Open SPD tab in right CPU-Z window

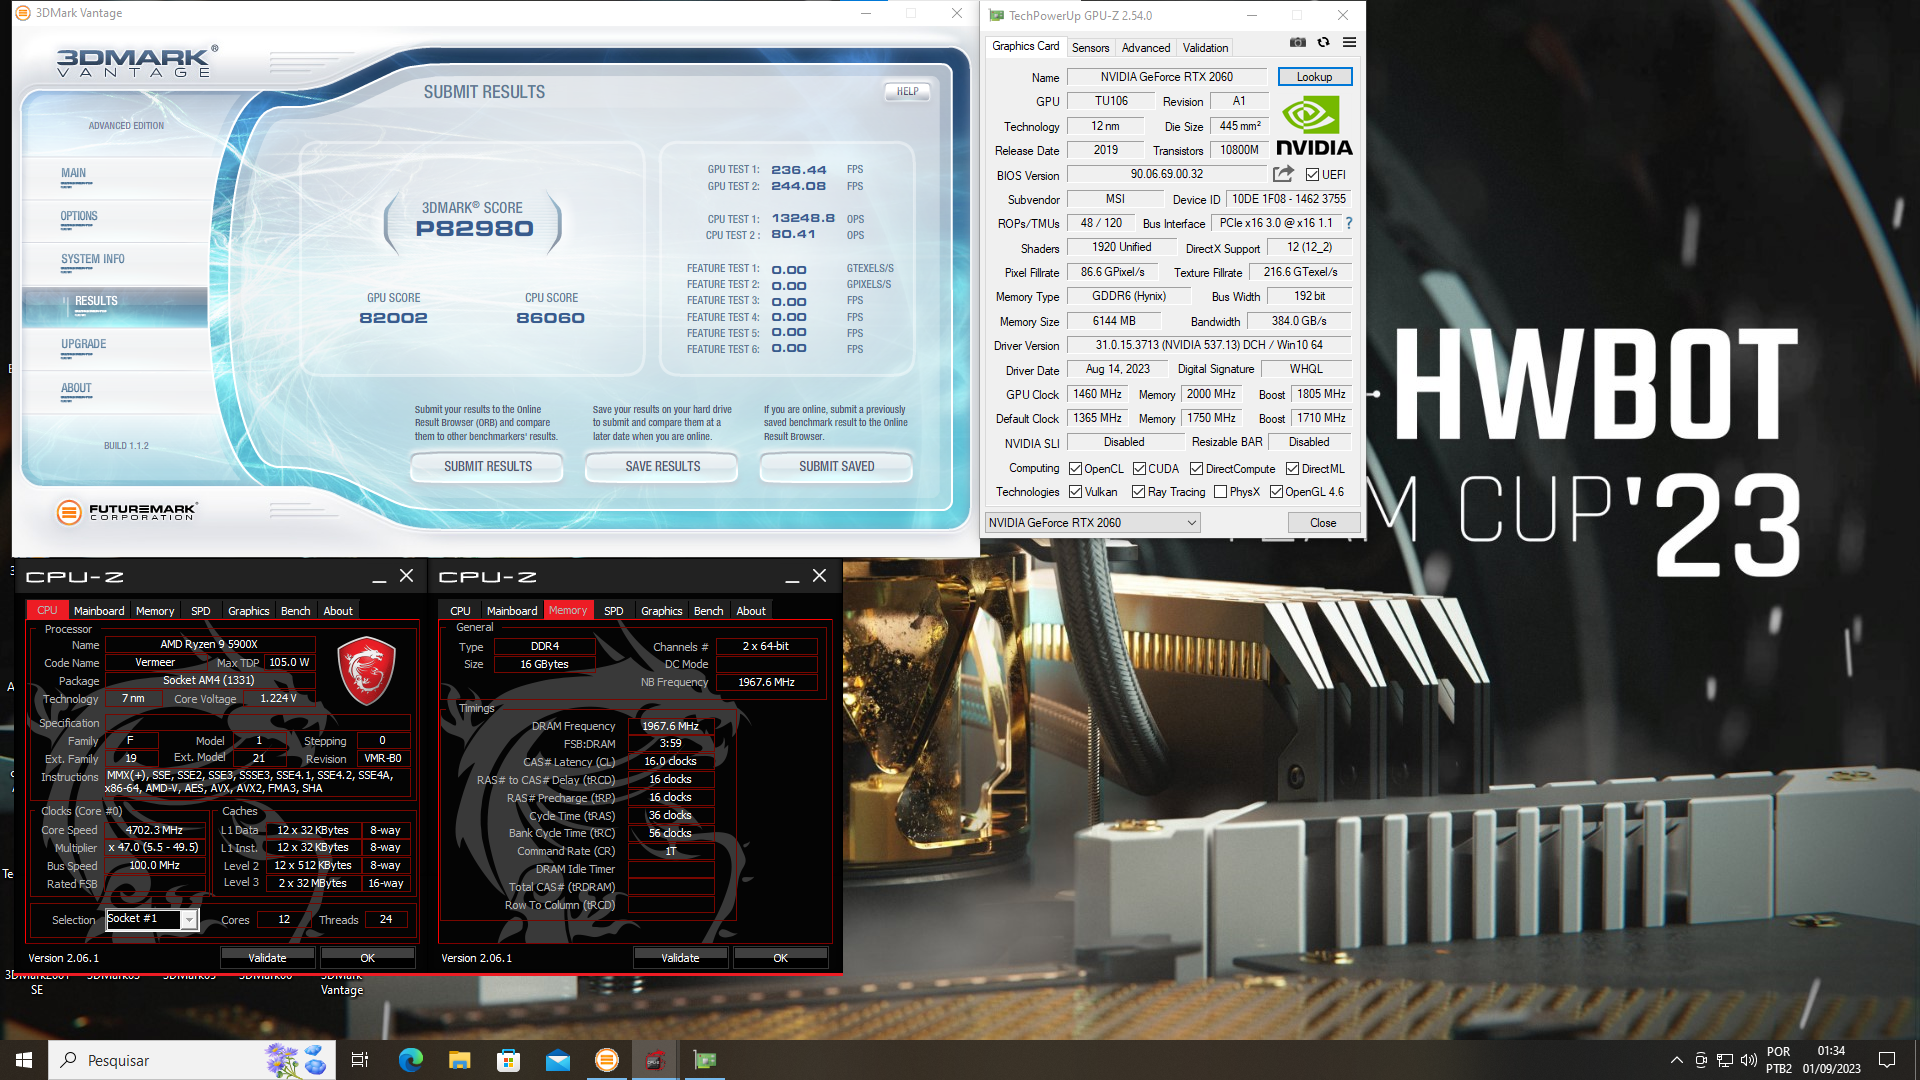coord(614,611)
